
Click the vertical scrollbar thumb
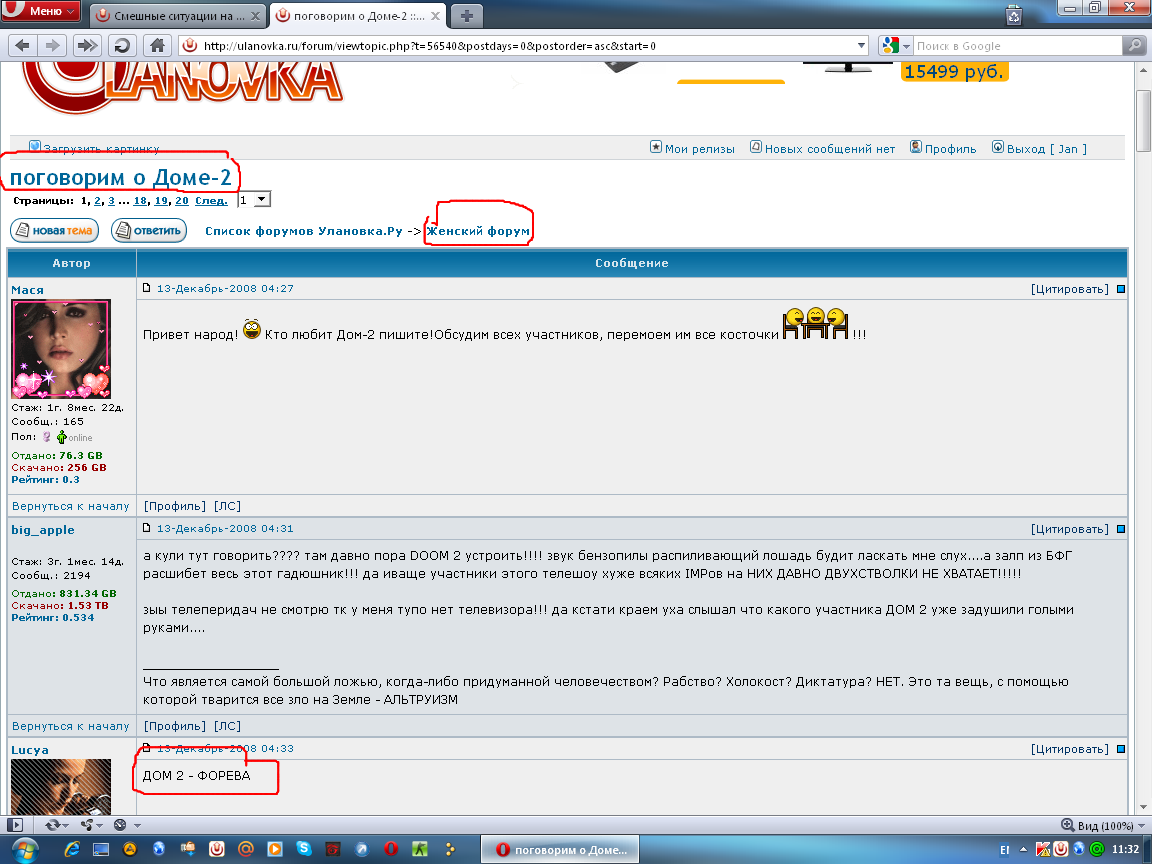(x=1143, y=121)
